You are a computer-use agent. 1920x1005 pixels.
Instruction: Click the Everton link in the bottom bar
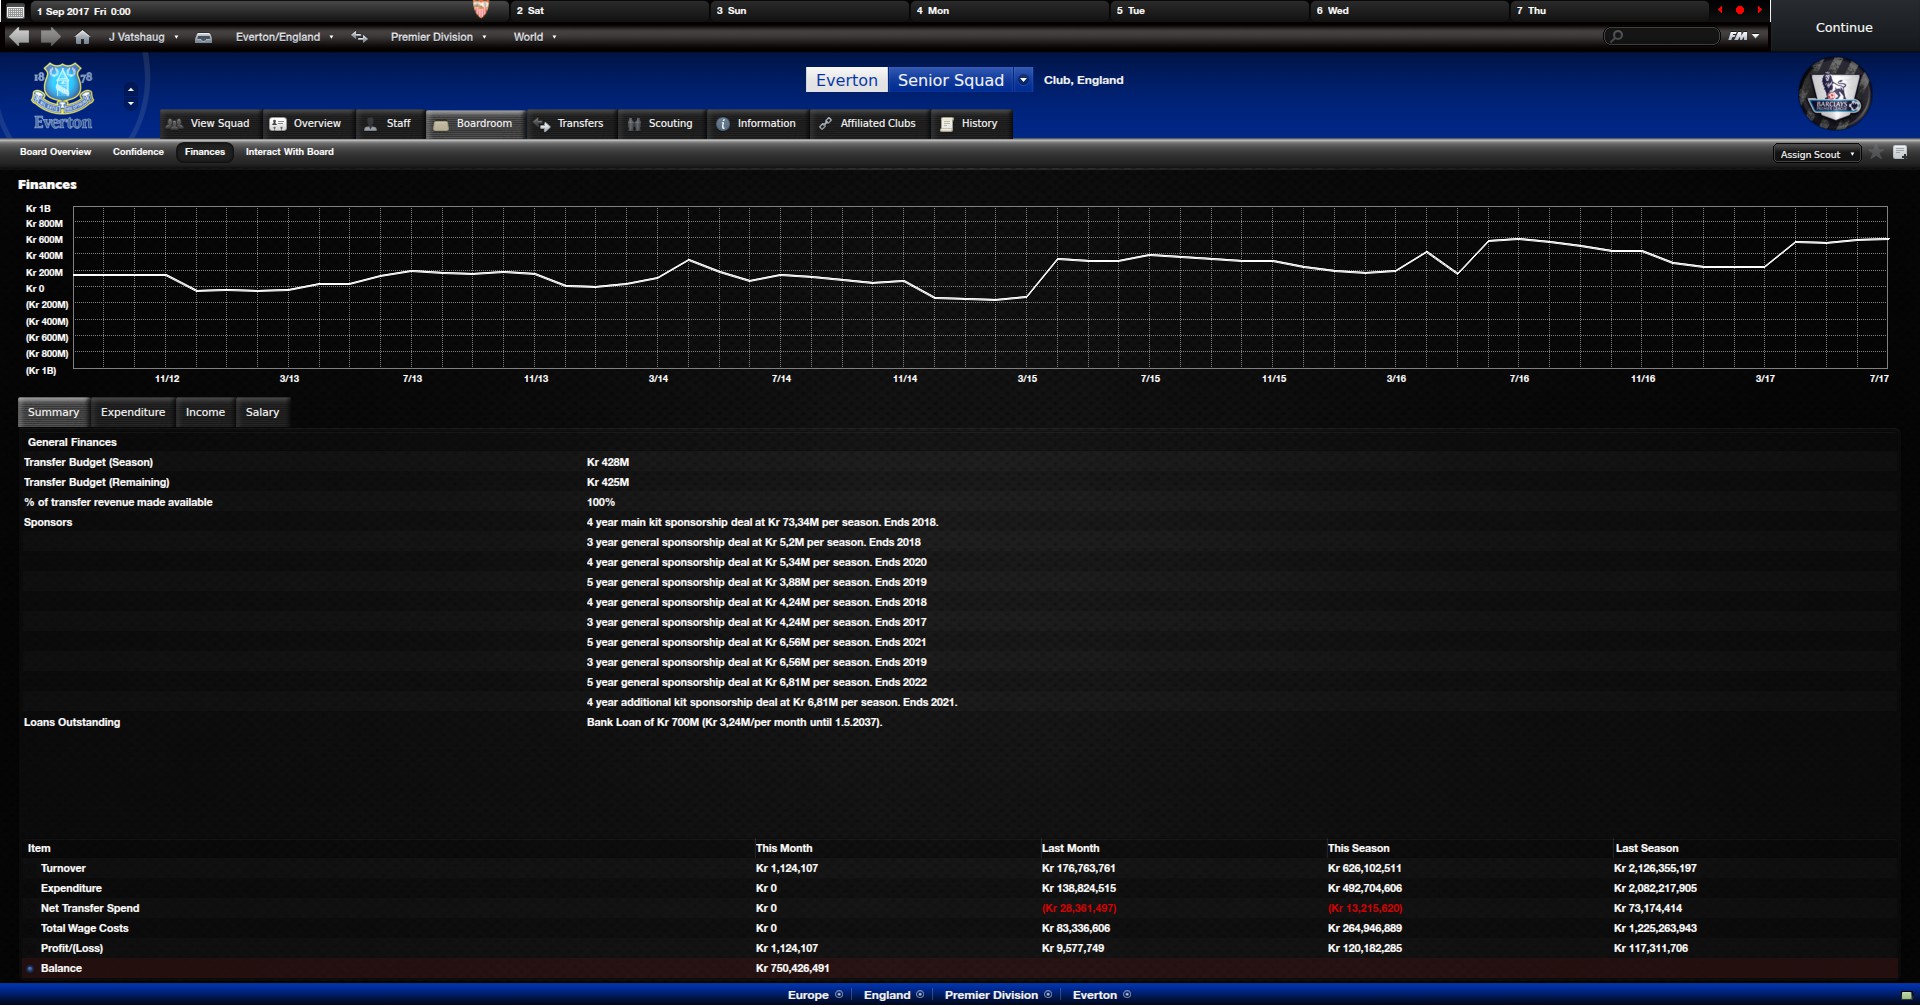tap(1095, 995)
